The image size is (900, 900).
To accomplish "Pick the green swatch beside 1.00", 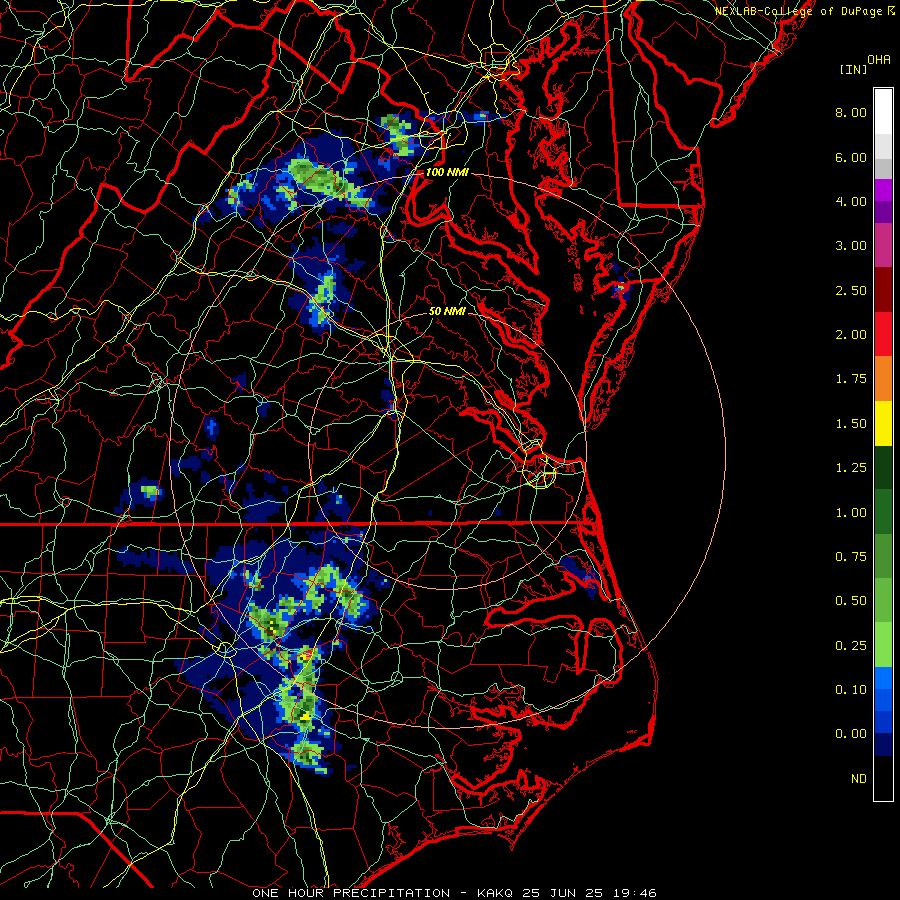I will pos(883,512).
